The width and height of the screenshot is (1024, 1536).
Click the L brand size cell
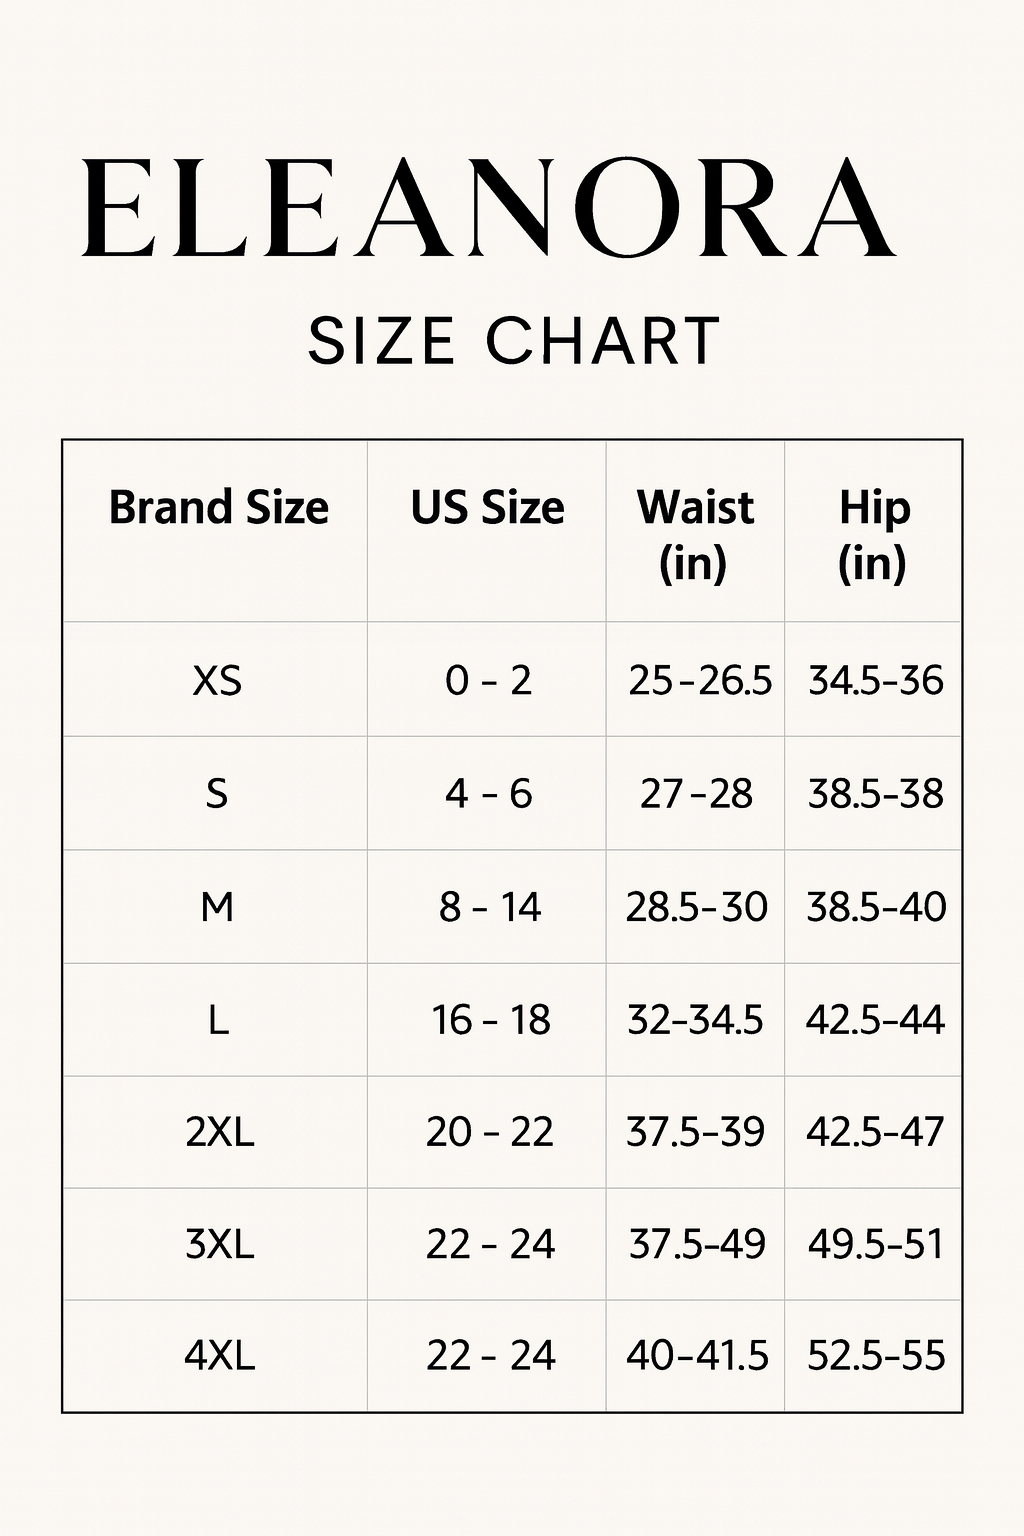coord(217,1020)
